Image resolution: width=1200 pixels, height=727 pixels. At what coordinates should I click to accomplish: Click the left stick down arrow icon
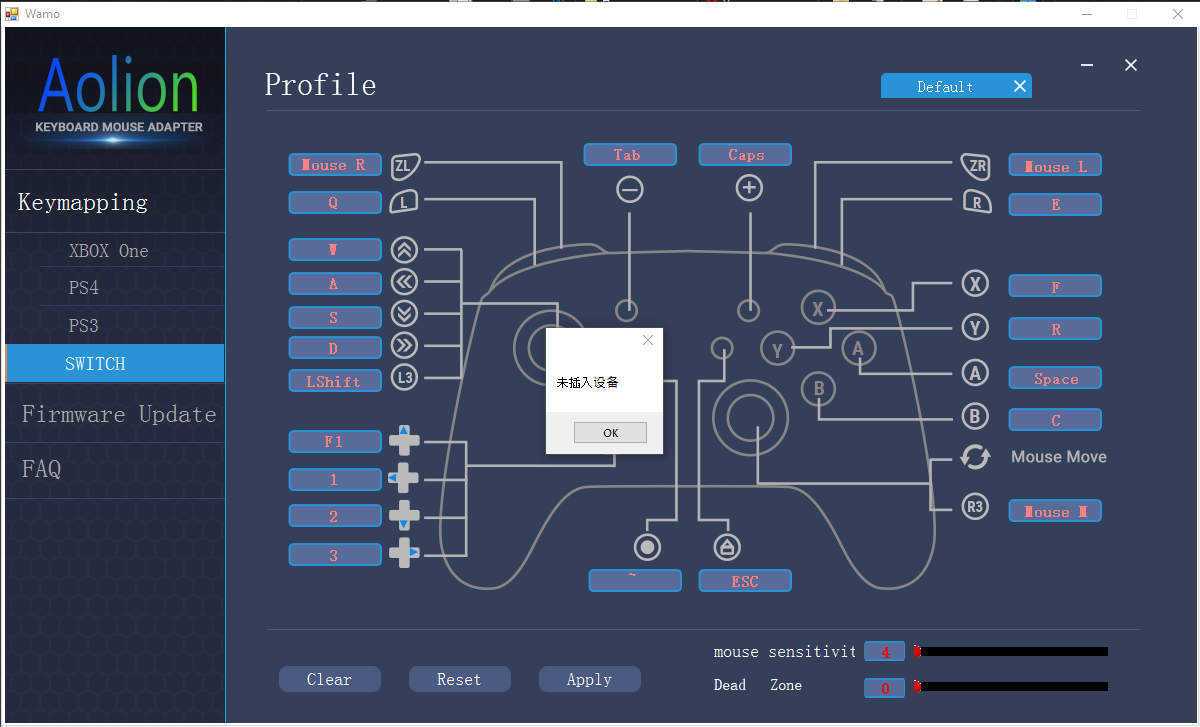point(404,314)
